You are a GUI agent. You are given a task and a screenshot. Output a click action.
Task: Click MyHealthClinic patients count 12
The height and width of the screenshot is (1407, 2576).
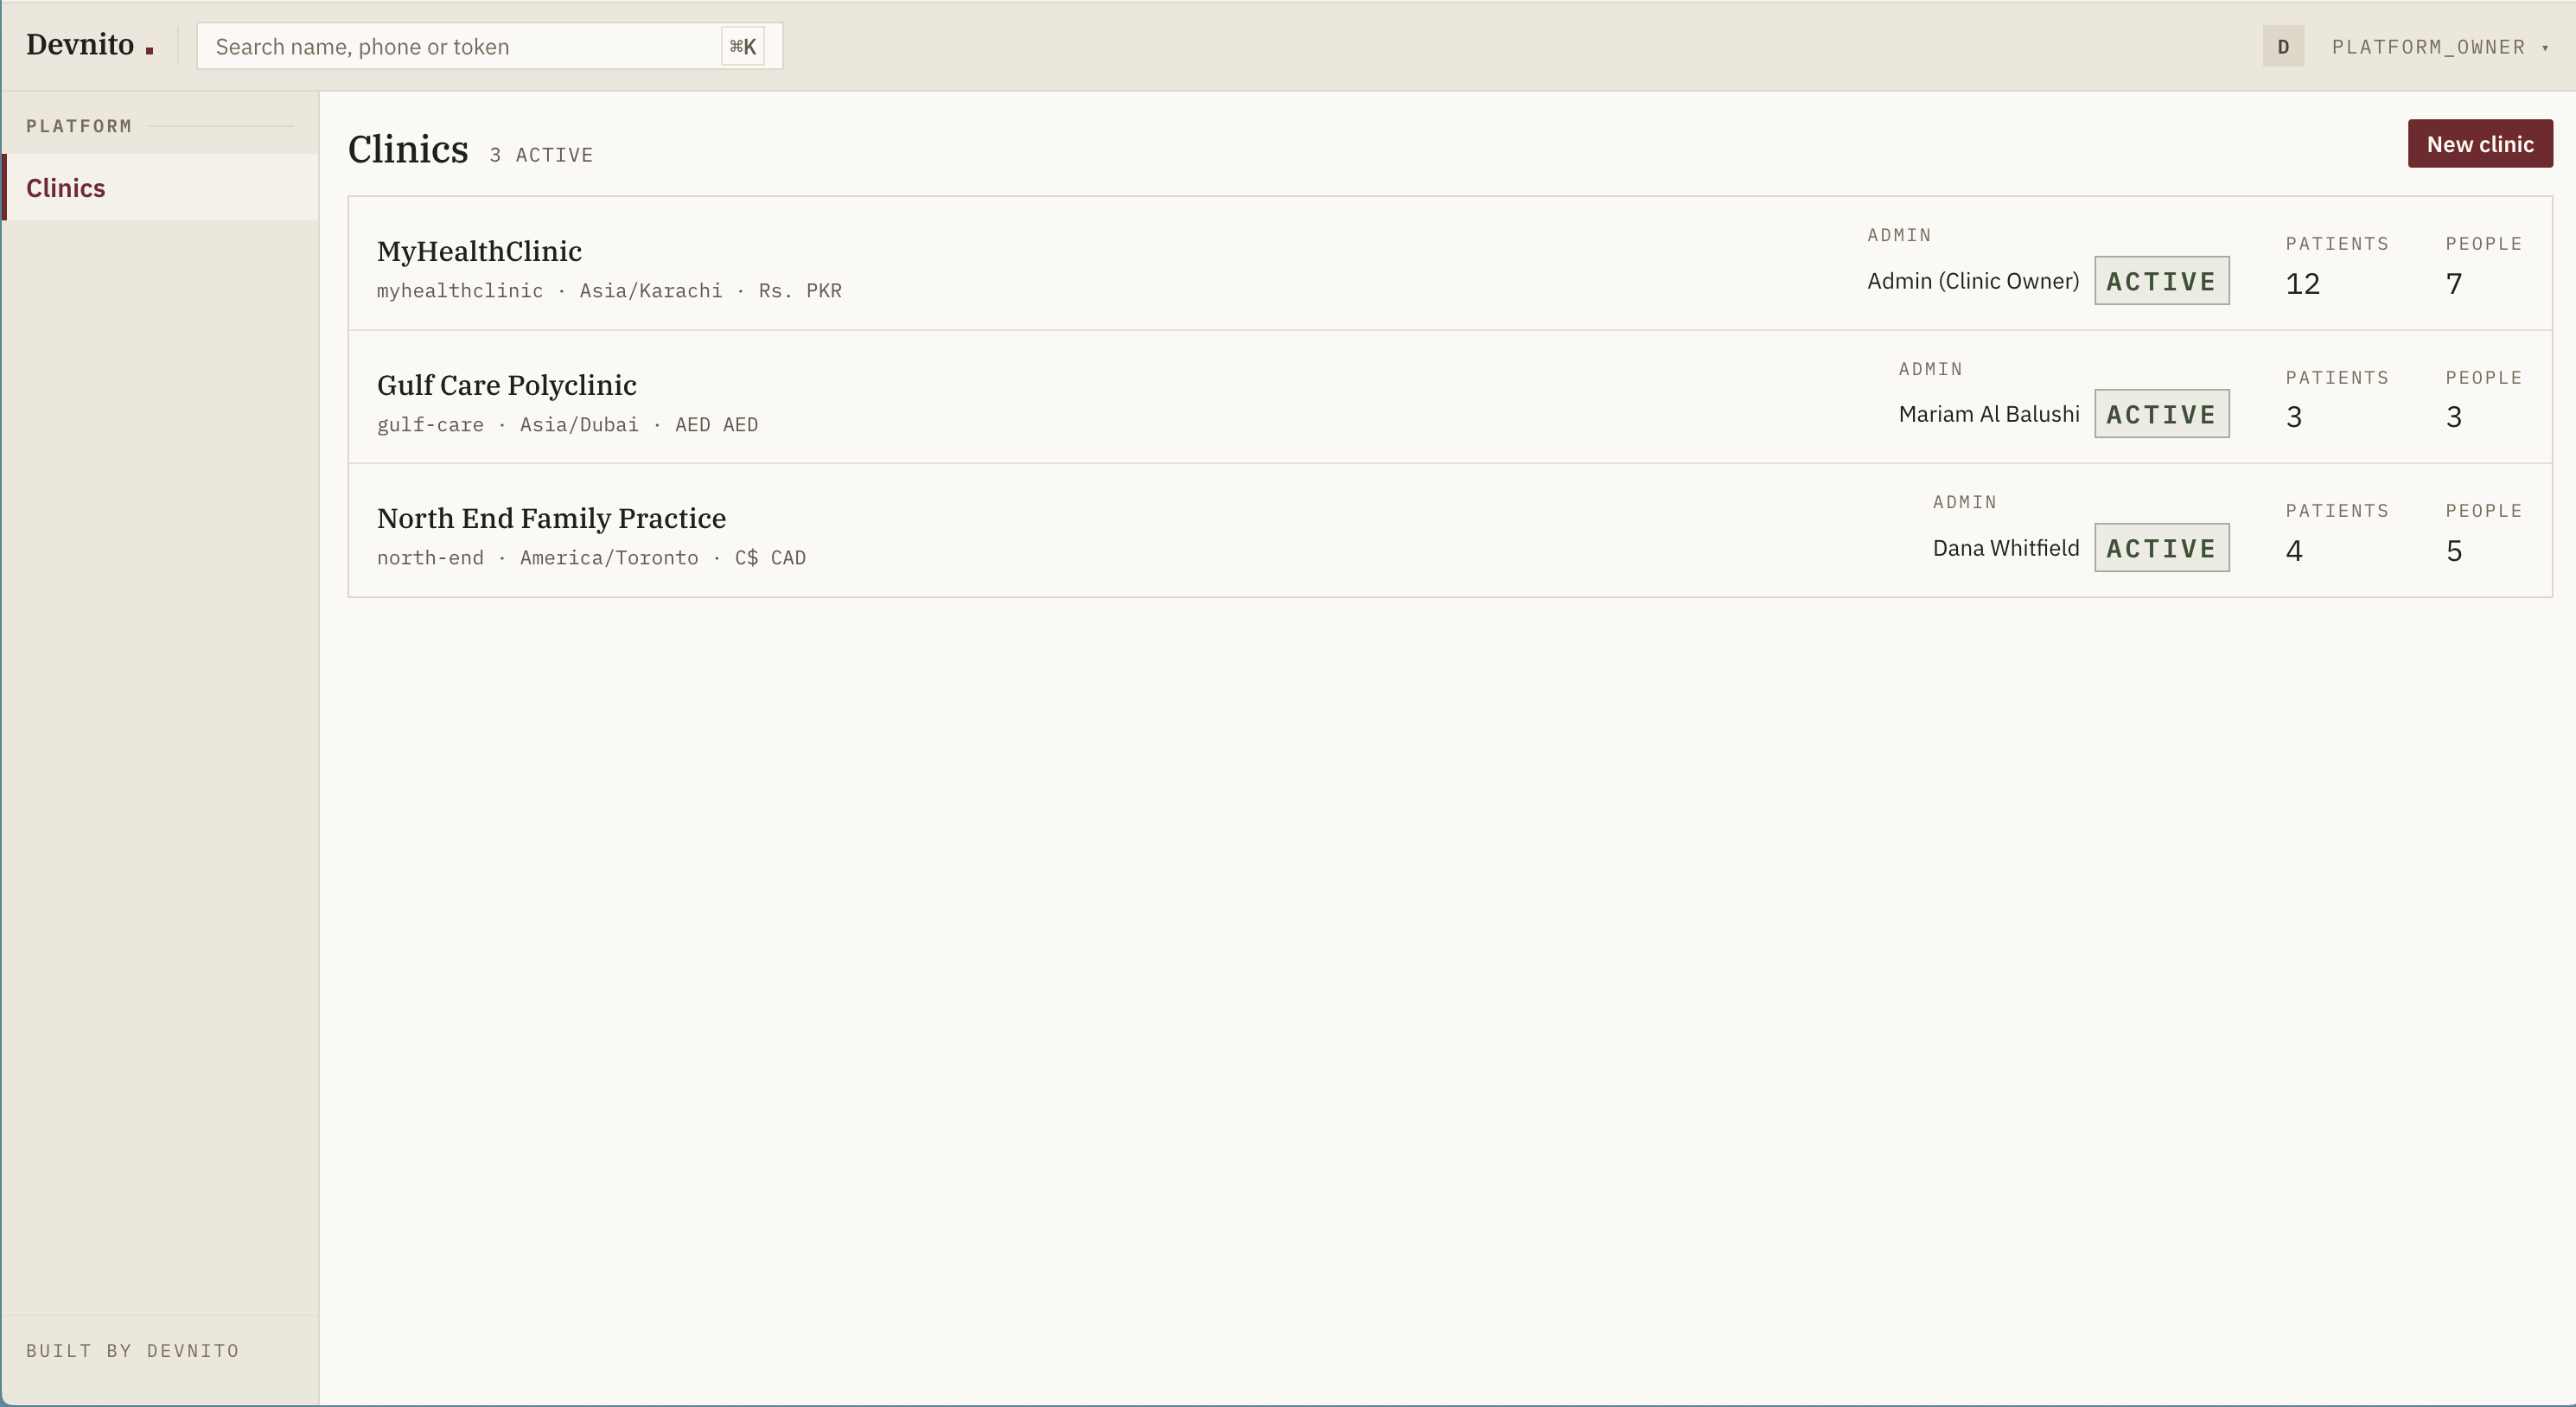point(2302,284)
